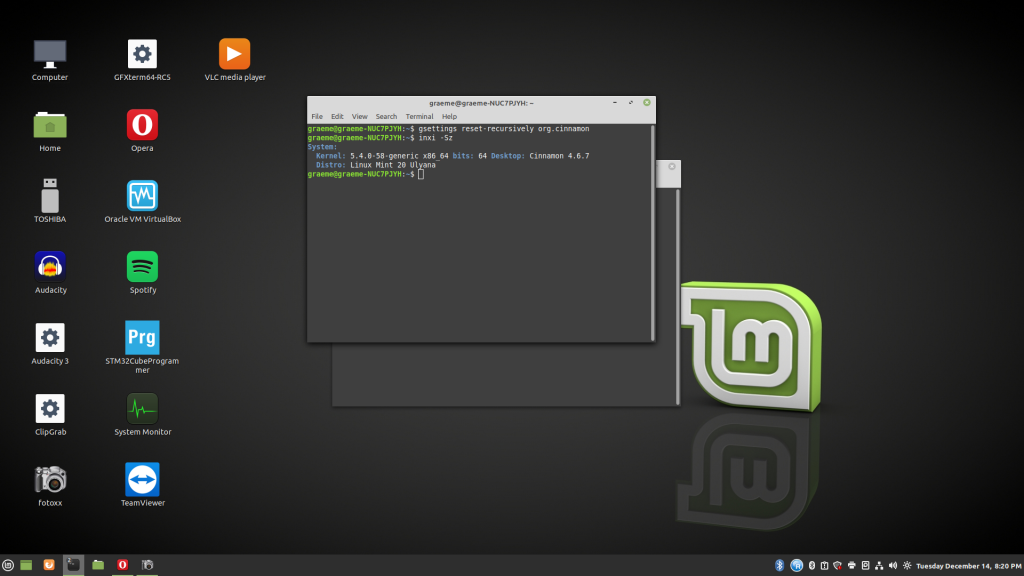Launch System Monitor from the desktop
This screenshot has height=576, width=1024.
point(142,409)
